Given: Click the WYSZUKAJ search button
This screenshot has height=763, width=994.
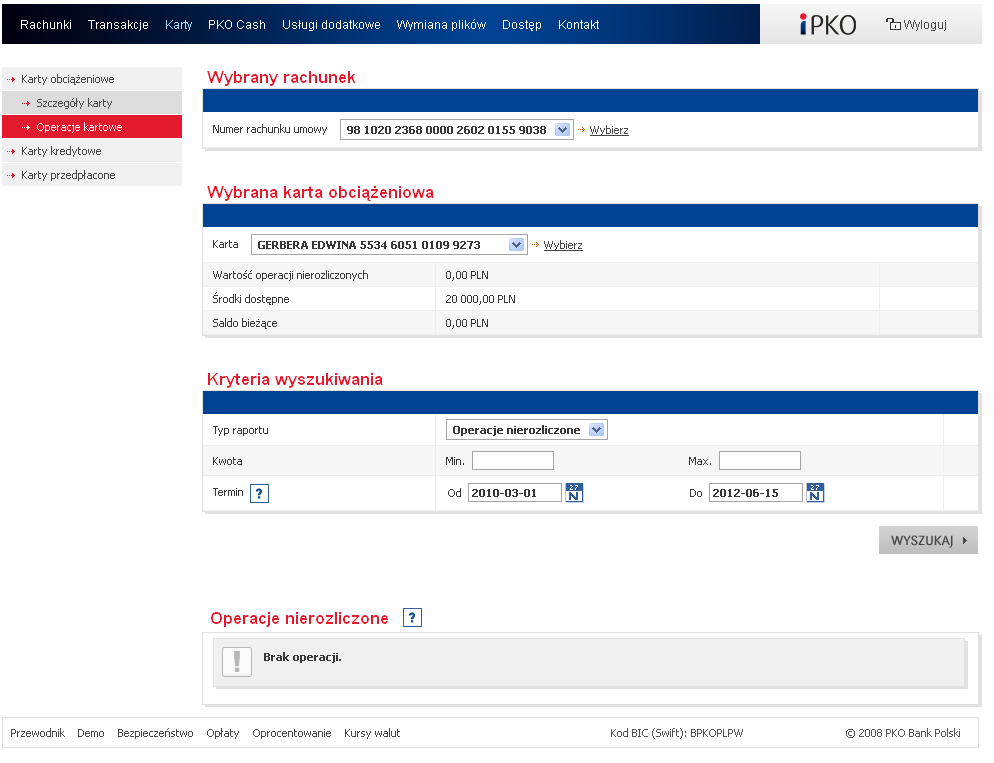Looking at the screenshot, I should click(x=928, y=540).
